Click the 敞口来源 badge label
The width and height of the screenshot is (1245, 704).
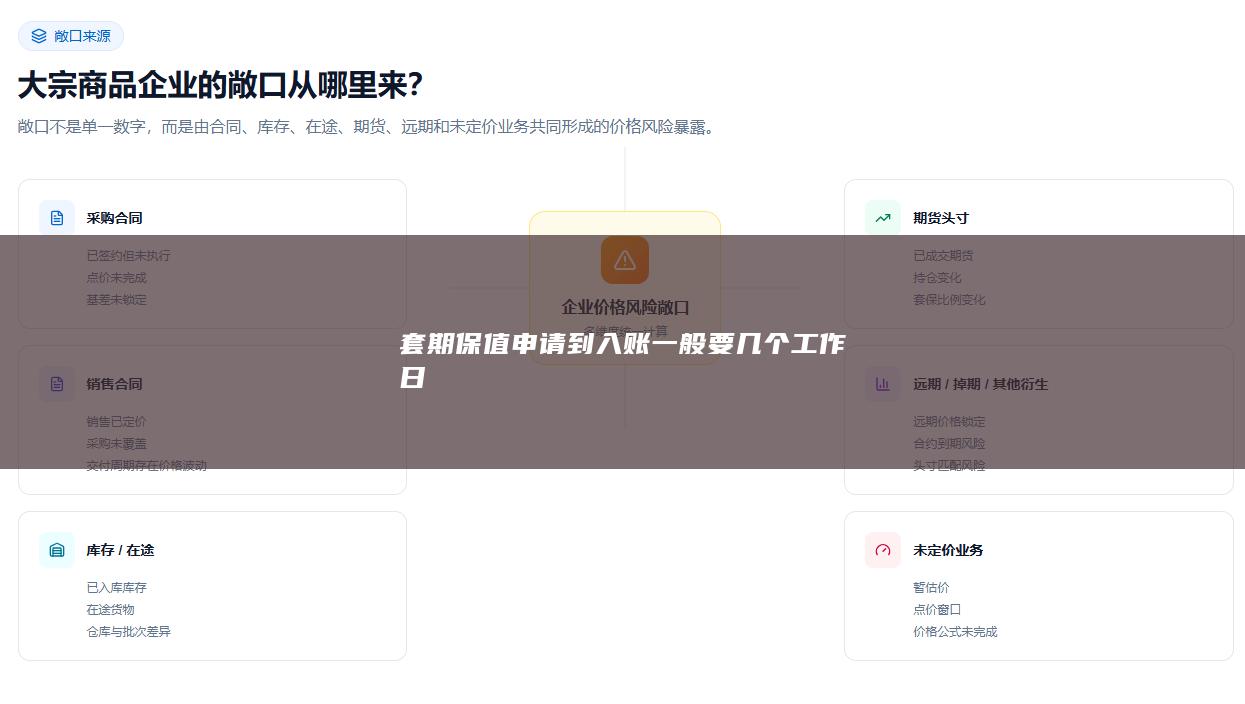coord(82,36)
